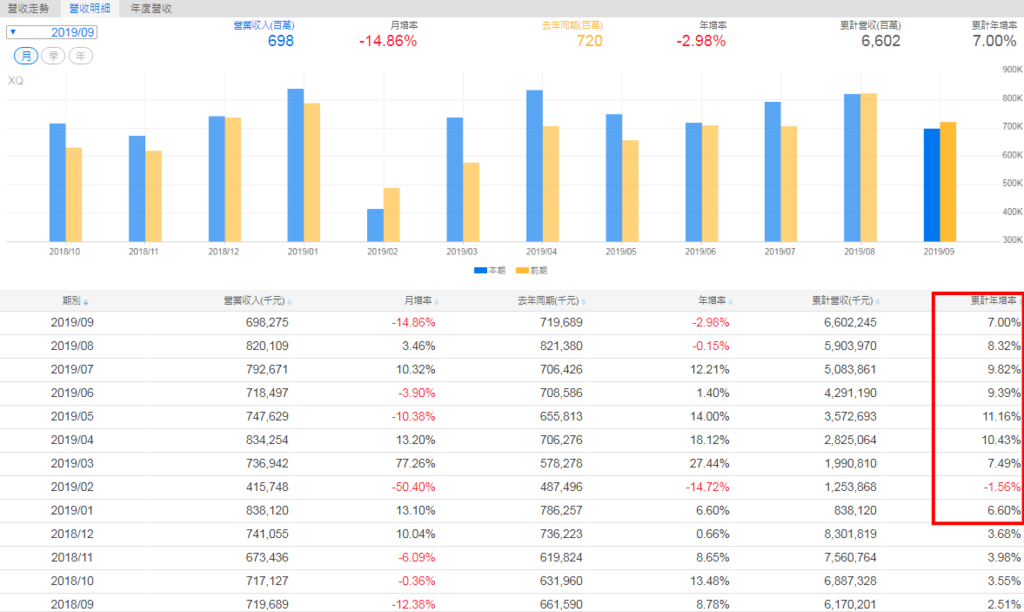The image size is (1024, 612).
Task: Click the summary 累計營收 value 6,602
Action: (880, 41)
